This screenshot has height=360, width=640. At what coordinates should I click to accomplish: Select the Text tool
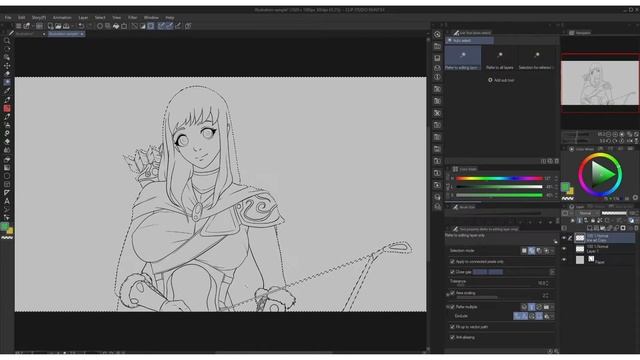point(7,201)
